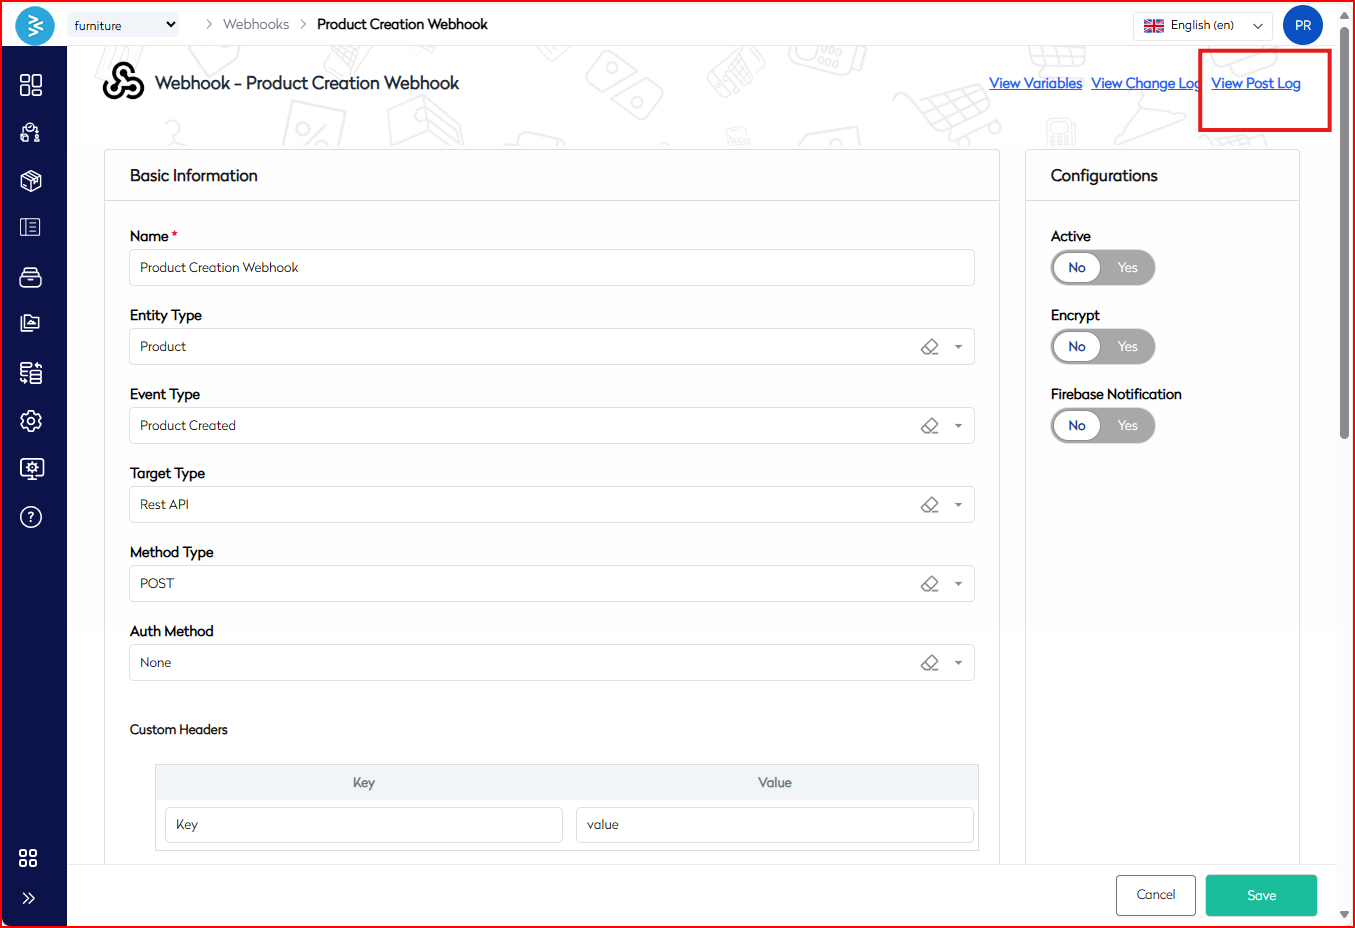
Task: Open the Auth Method dropdown
Action: (958, 663)
